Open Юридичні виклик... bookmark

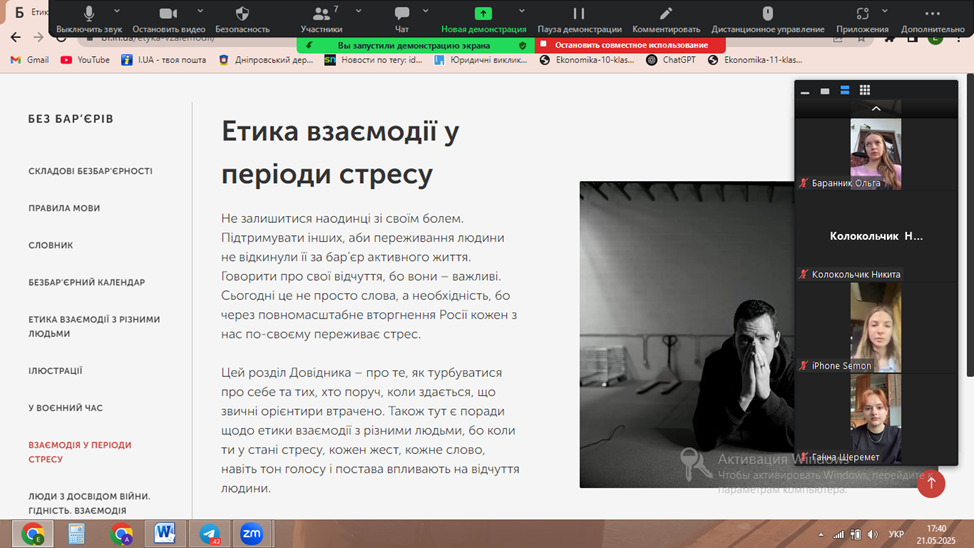tap(481, 60)
